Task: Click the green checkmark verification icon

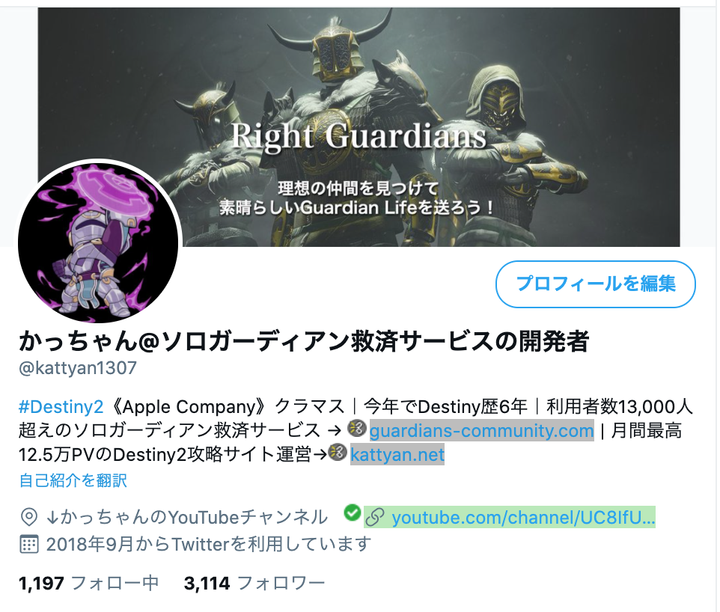Action: point(352,513)
